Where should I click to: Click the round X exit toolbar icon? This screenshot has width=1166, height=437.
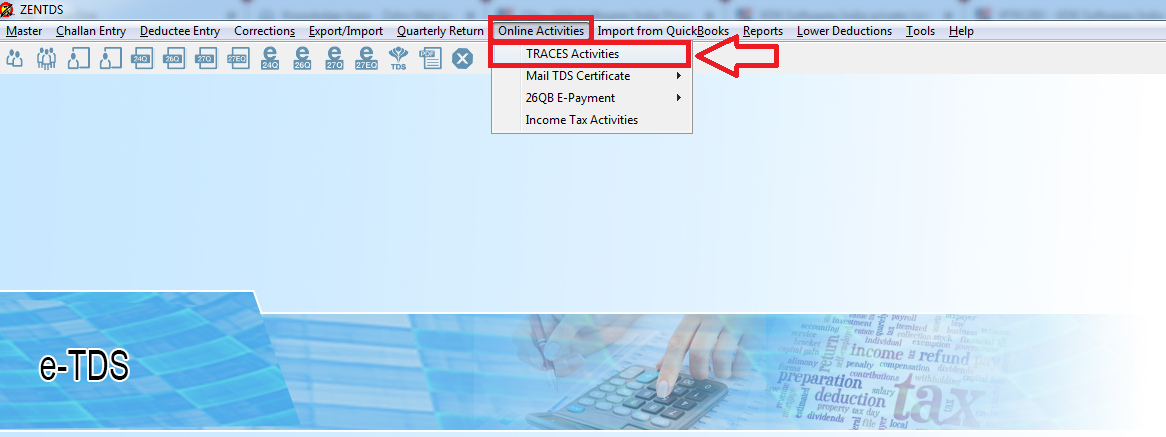[x=463, y=58]
